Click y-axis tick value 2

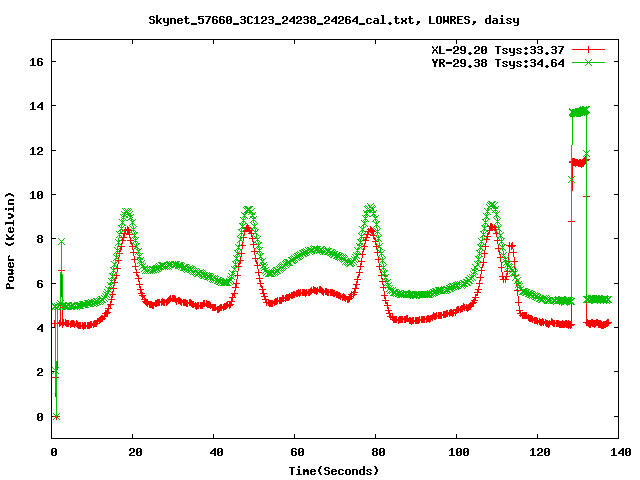coord(40,372)
